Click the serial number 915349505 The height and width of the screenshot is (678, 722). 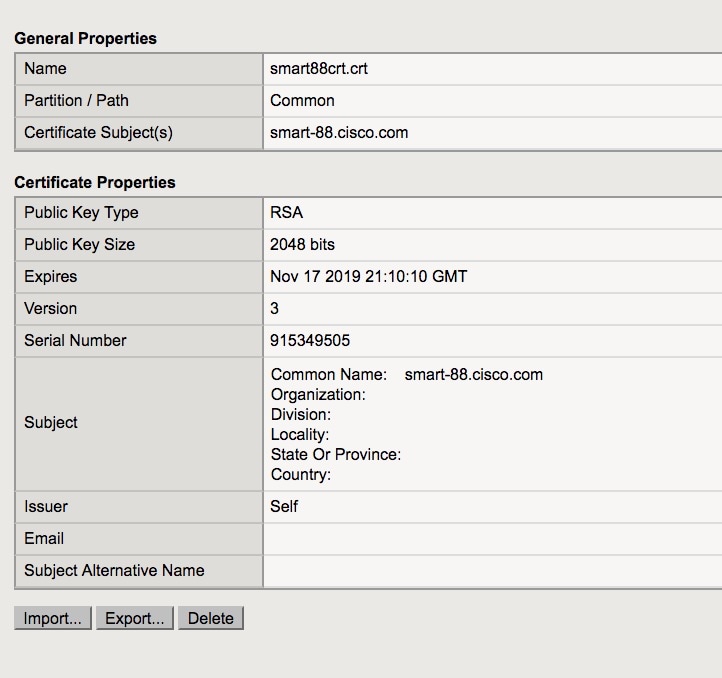click(x=310, y=341)
